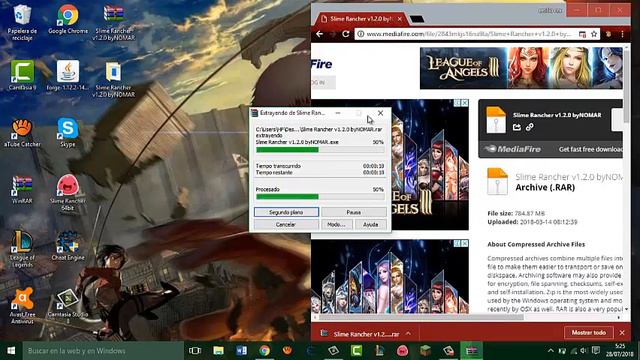Open the Cheat Engine desktop shortcut
The image size is (640, 360).
click(68, 246)
